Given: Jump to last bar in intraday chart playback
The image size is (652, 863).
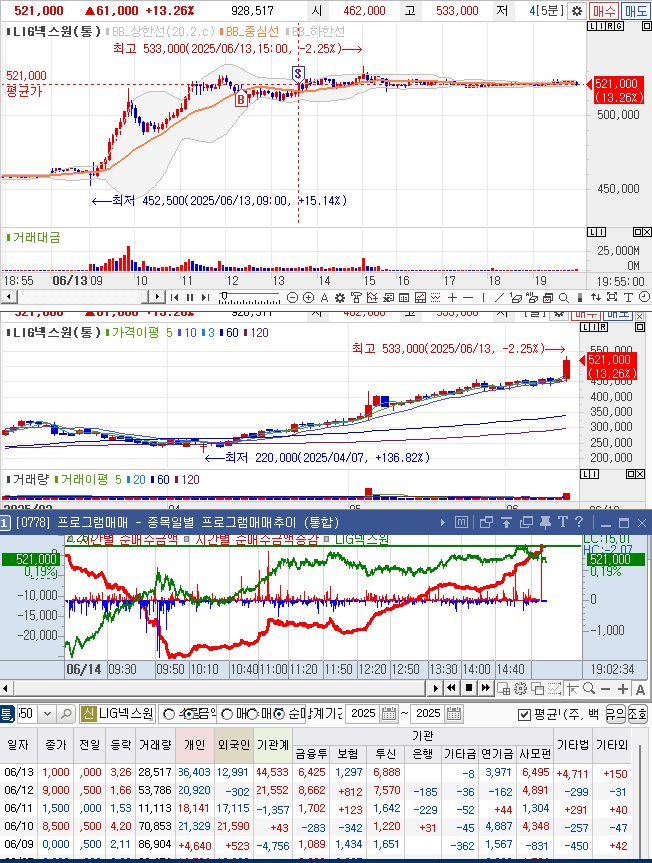Looking at the screenshot, I should [205, 298].
